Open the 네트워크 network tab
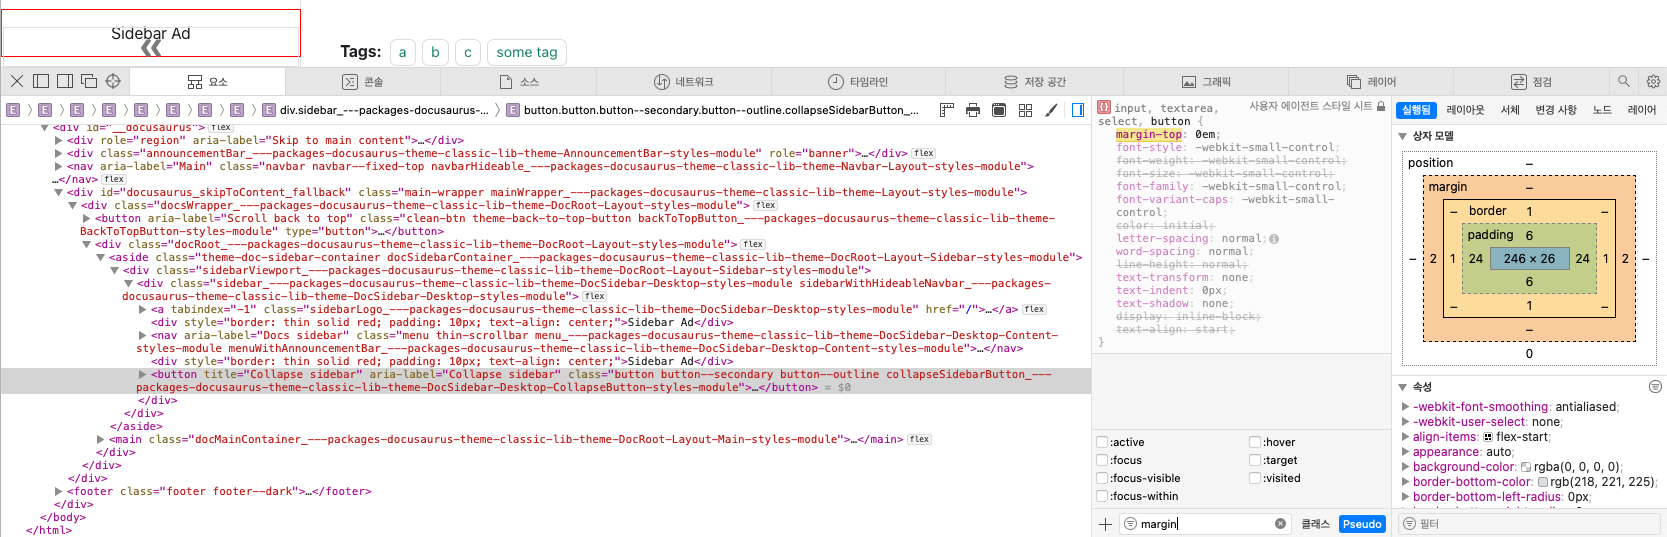Viewport: 1667px width, 537px height. tap(684, 81)
